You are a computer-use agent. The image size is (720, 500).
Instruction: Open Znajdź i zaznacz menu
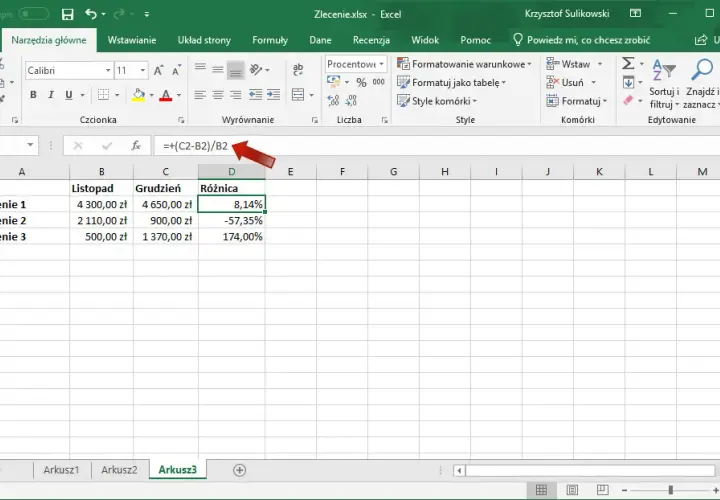point(701,84)
